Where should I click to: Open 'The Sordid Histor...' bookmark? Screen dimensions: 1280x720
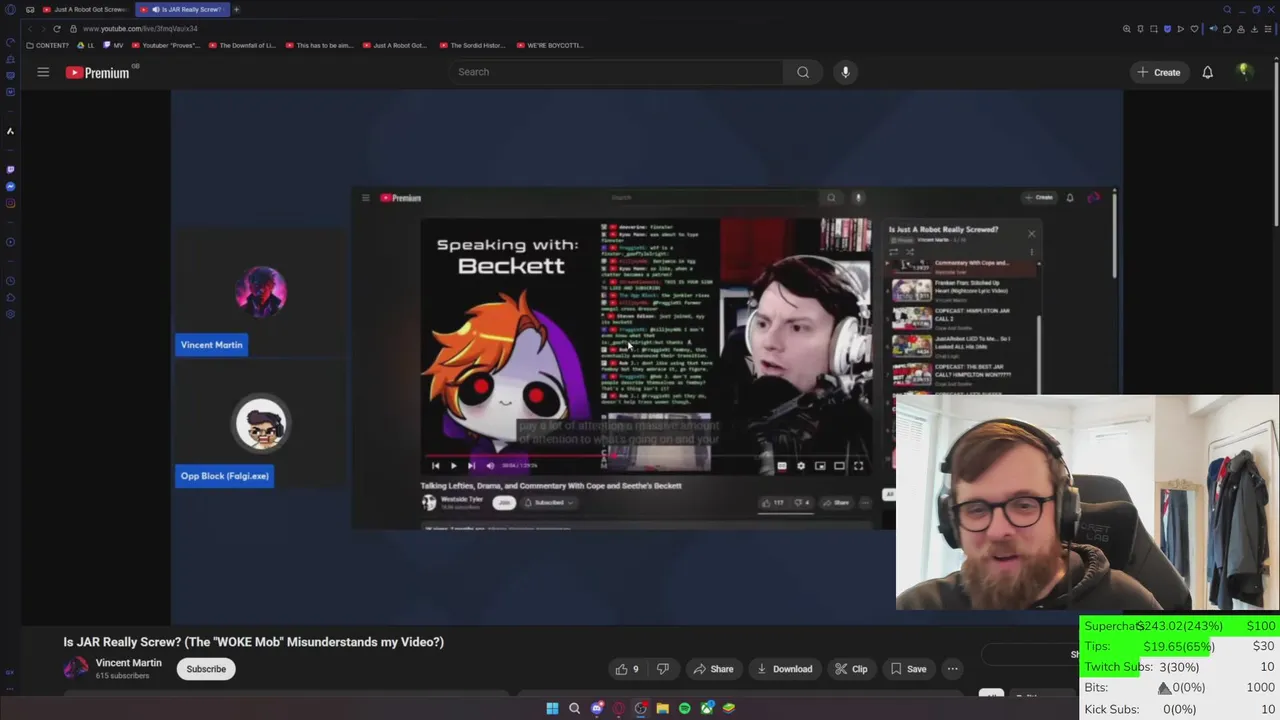point(473,45)
